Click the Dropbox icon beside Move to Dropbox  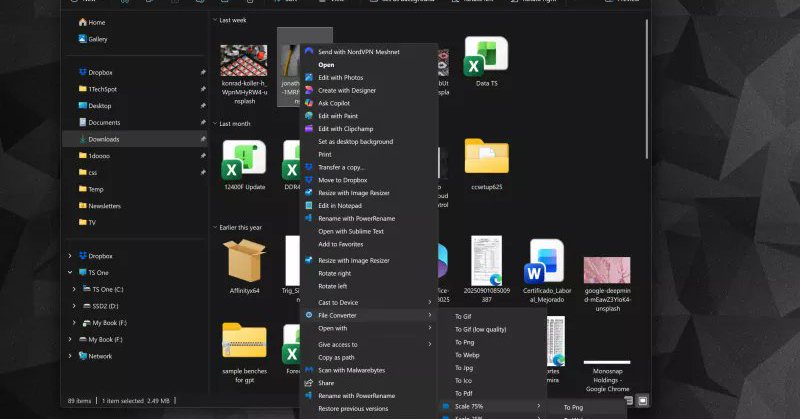(309, 180)
